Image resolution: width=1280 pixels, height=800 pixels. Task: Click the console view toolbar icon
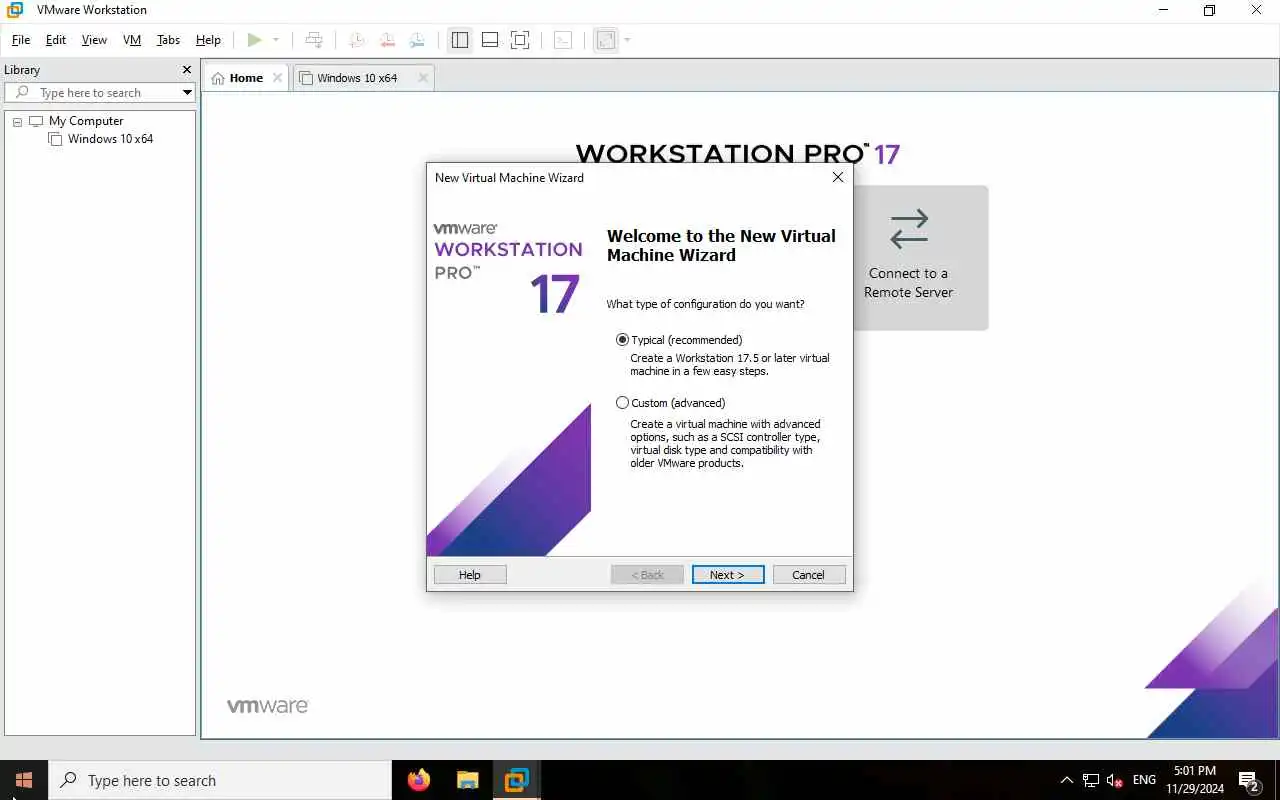(563, 40)
